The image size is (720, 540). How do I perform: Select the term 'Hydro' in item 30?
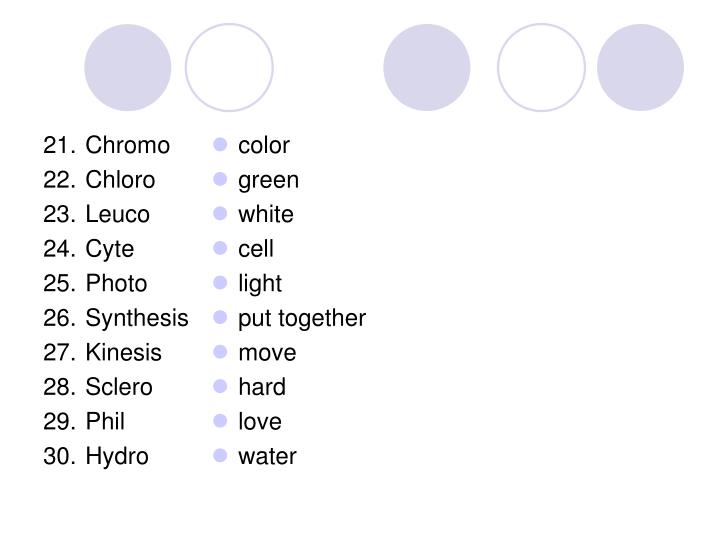coord(117,456)
